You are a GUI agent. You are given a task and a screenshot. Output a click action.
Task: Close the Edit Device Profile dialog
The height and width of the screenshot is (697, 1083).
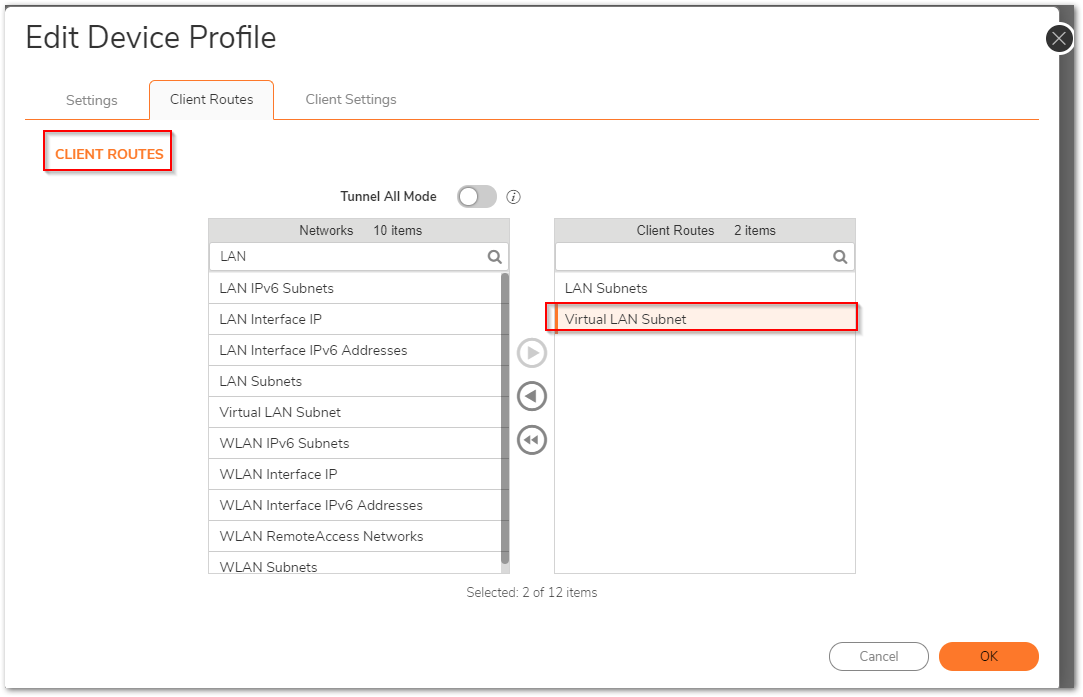coord(1059,39)
